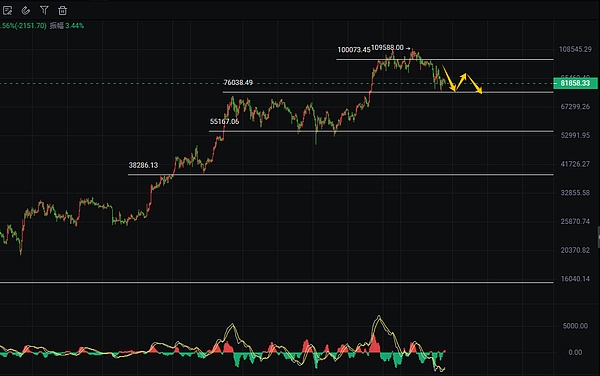Select the horizontal line labeled 55167.05
The width and height of the screenshot is (600, 376).
[381, 131]
